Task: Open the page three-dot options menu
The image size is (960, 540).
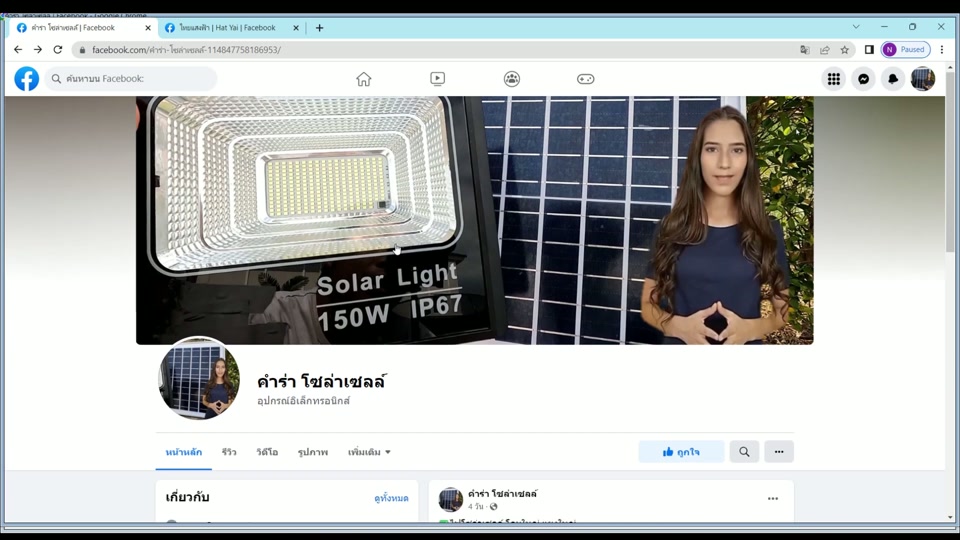Action: tap(779, 452)
